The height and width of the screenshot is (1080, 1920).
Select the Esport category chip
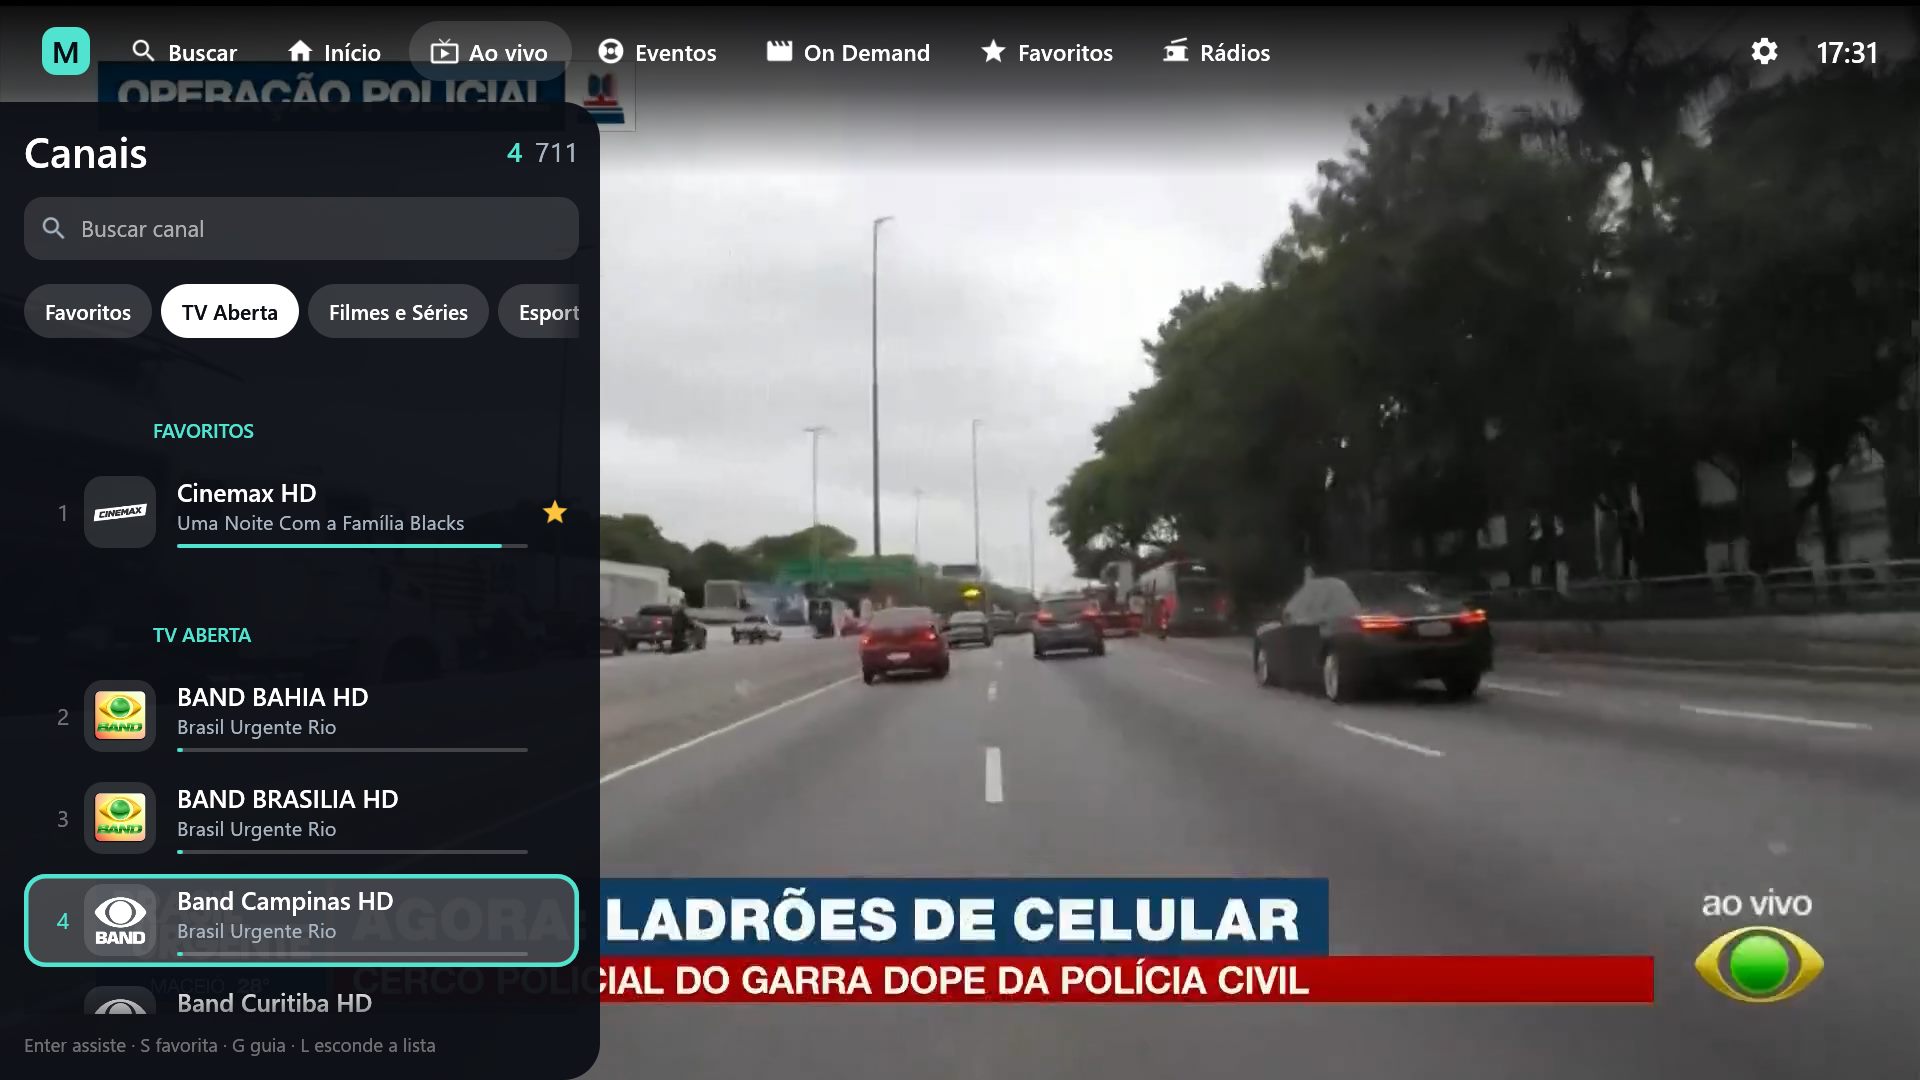540,312
